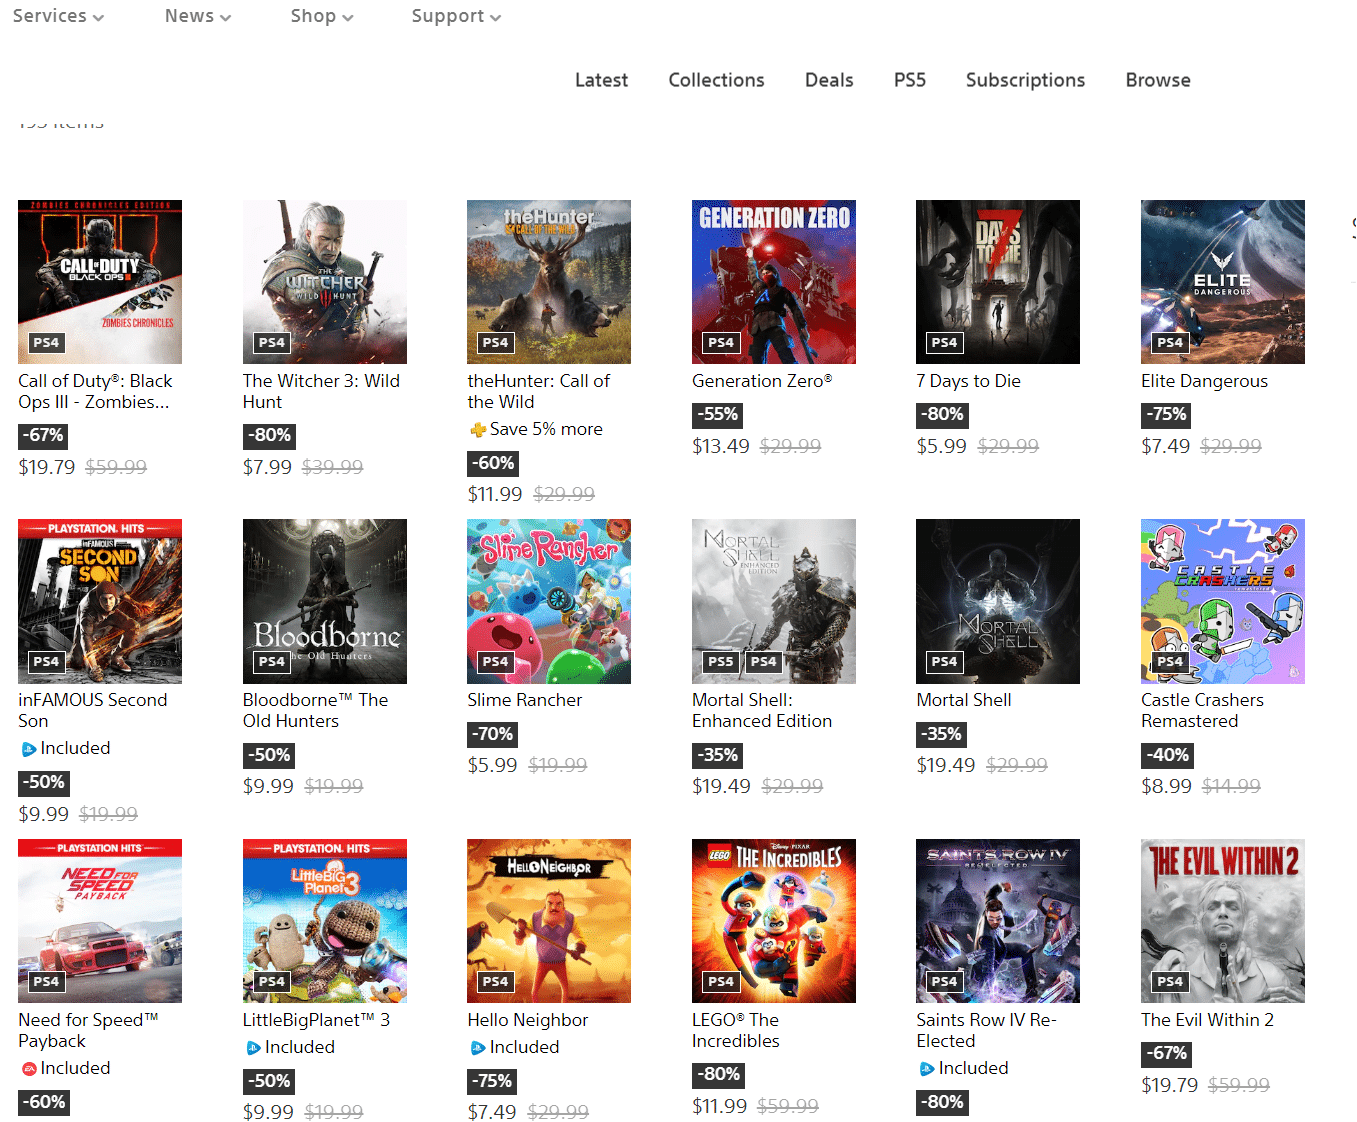Open the Generation Zero cover art

click(x=773, y=281)
